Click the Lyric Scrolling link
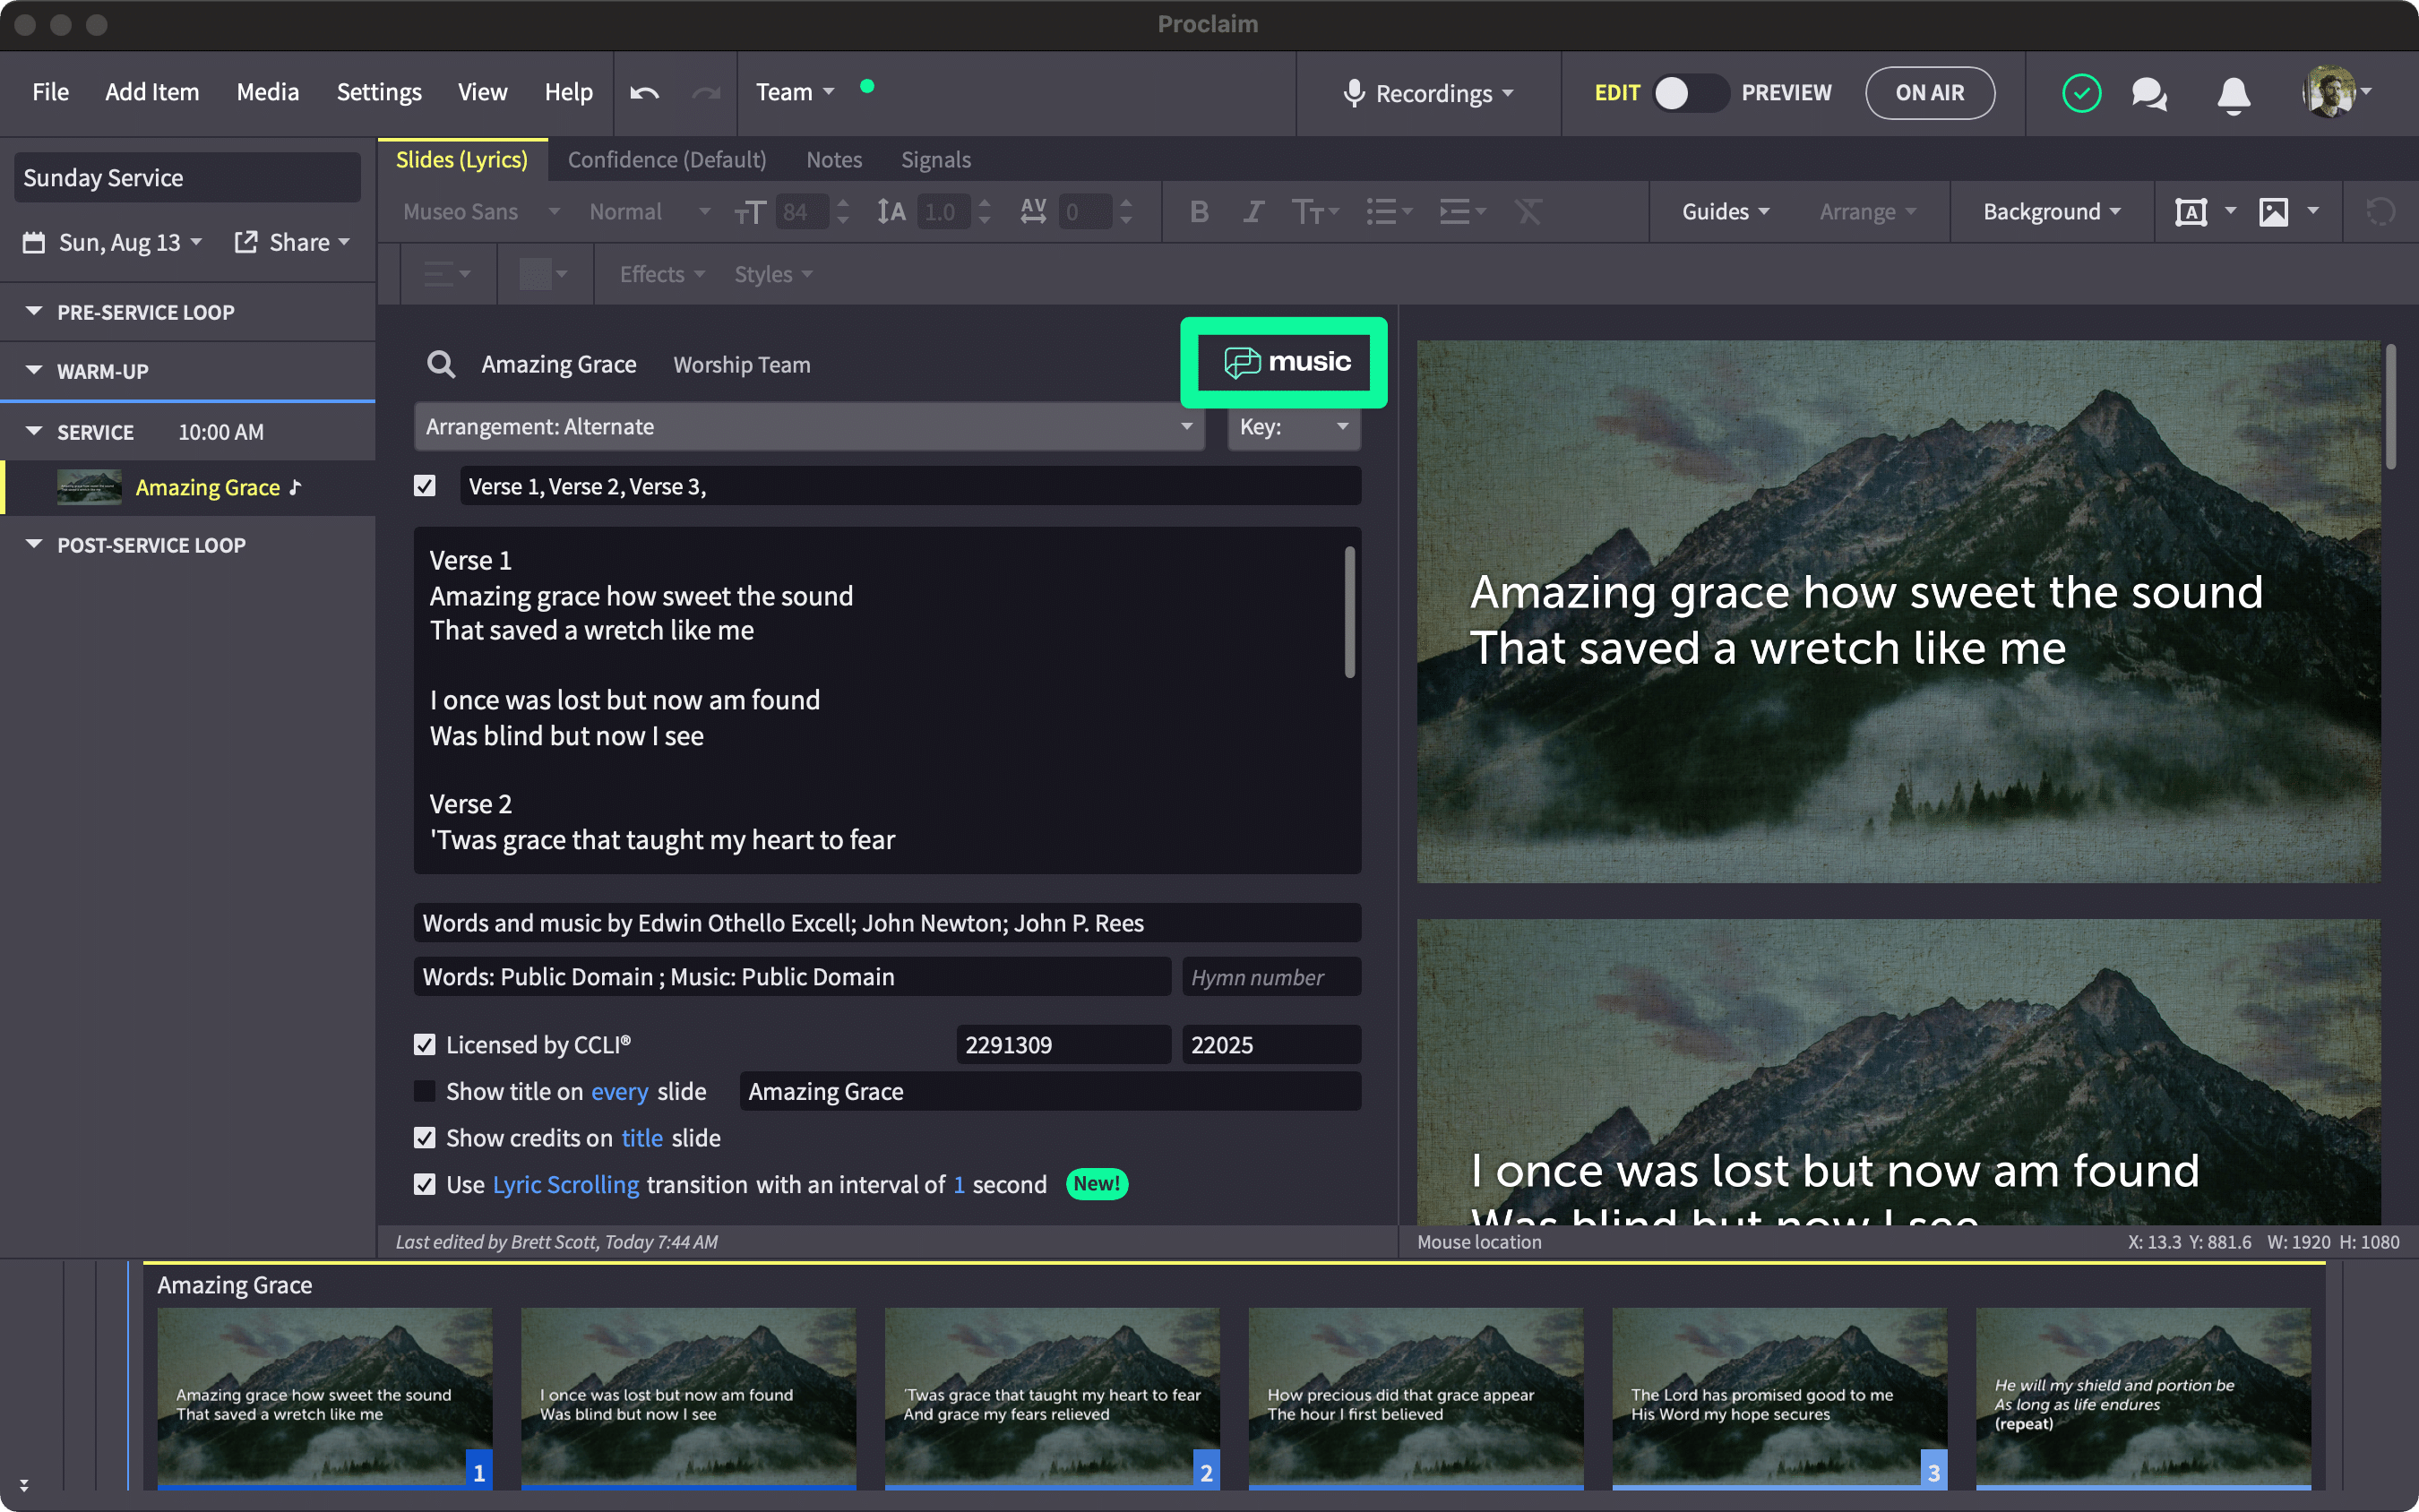The height and width of the screenshot is (1512, 2419). (565, 1185)
